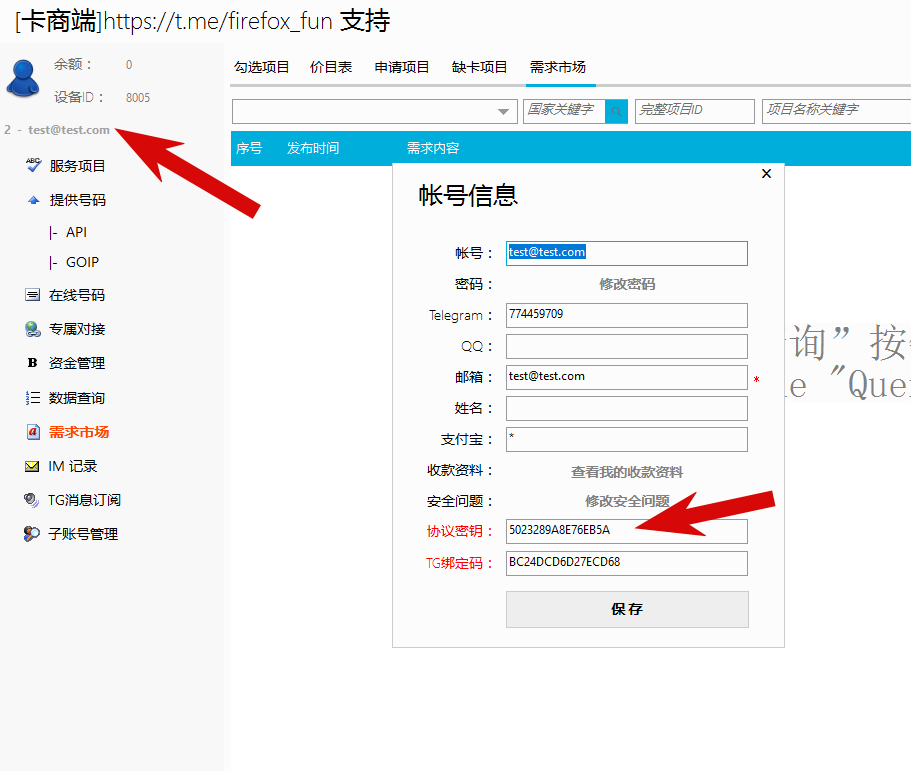The width and height of the screenshot is (911, 771).
Task: Click the 数据查询 numbered list icon
Action: 33,398
